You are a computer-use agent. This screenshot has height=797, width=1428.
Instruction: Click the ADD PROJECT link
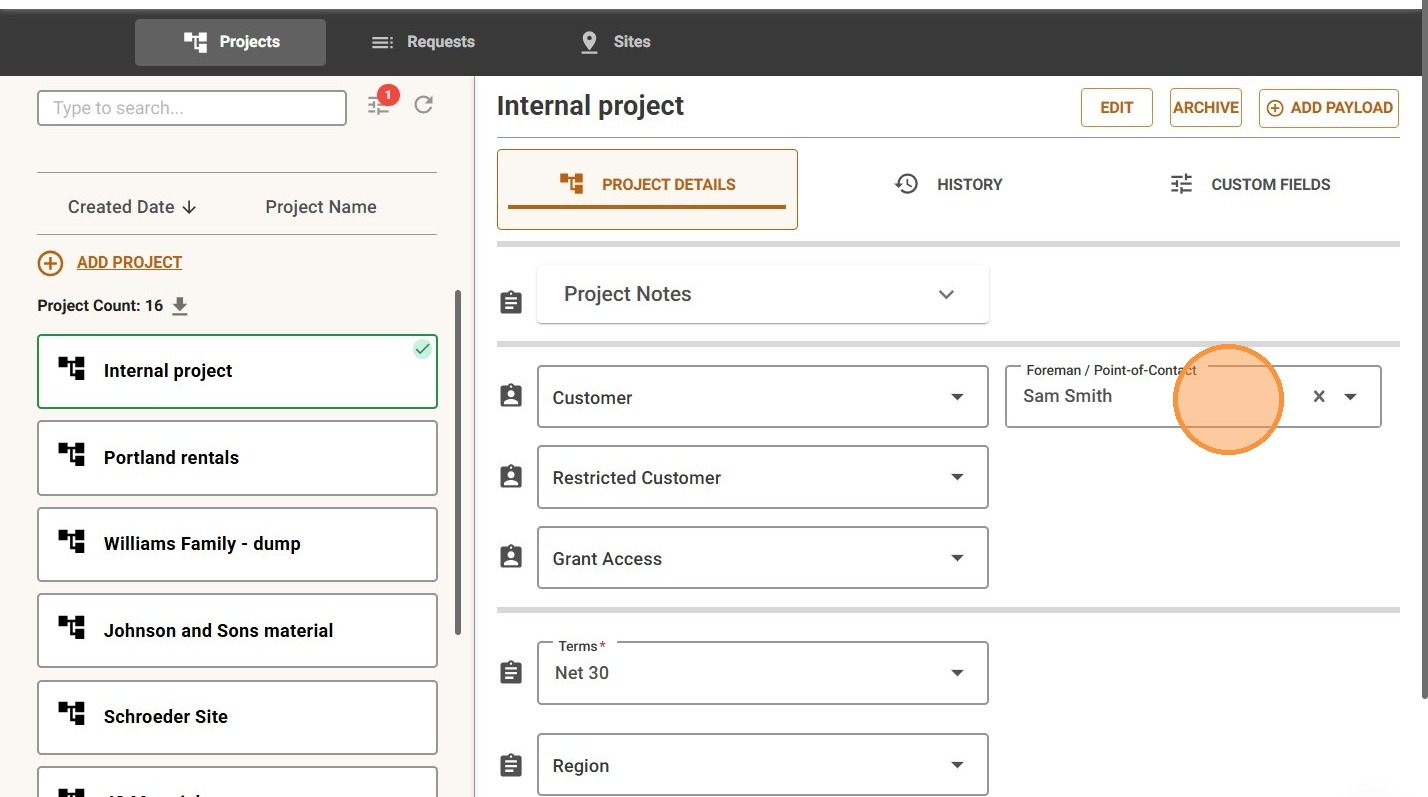click(129, 262)
